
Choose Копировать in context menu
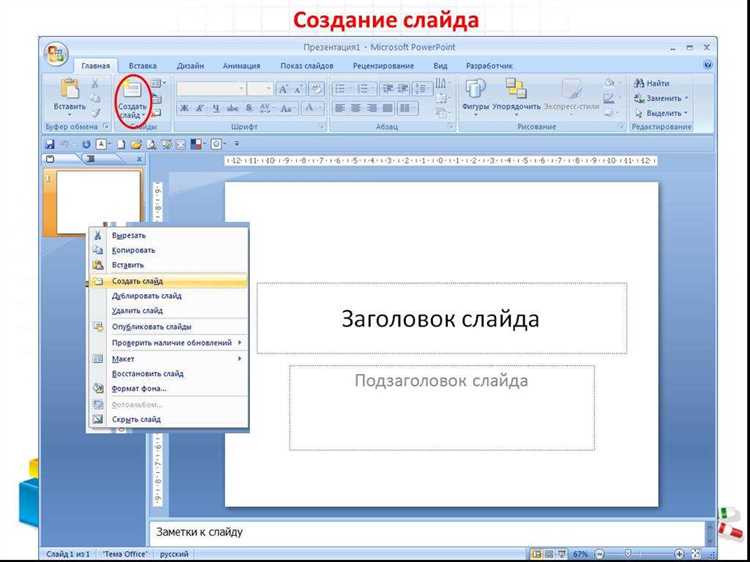(169, 250)
